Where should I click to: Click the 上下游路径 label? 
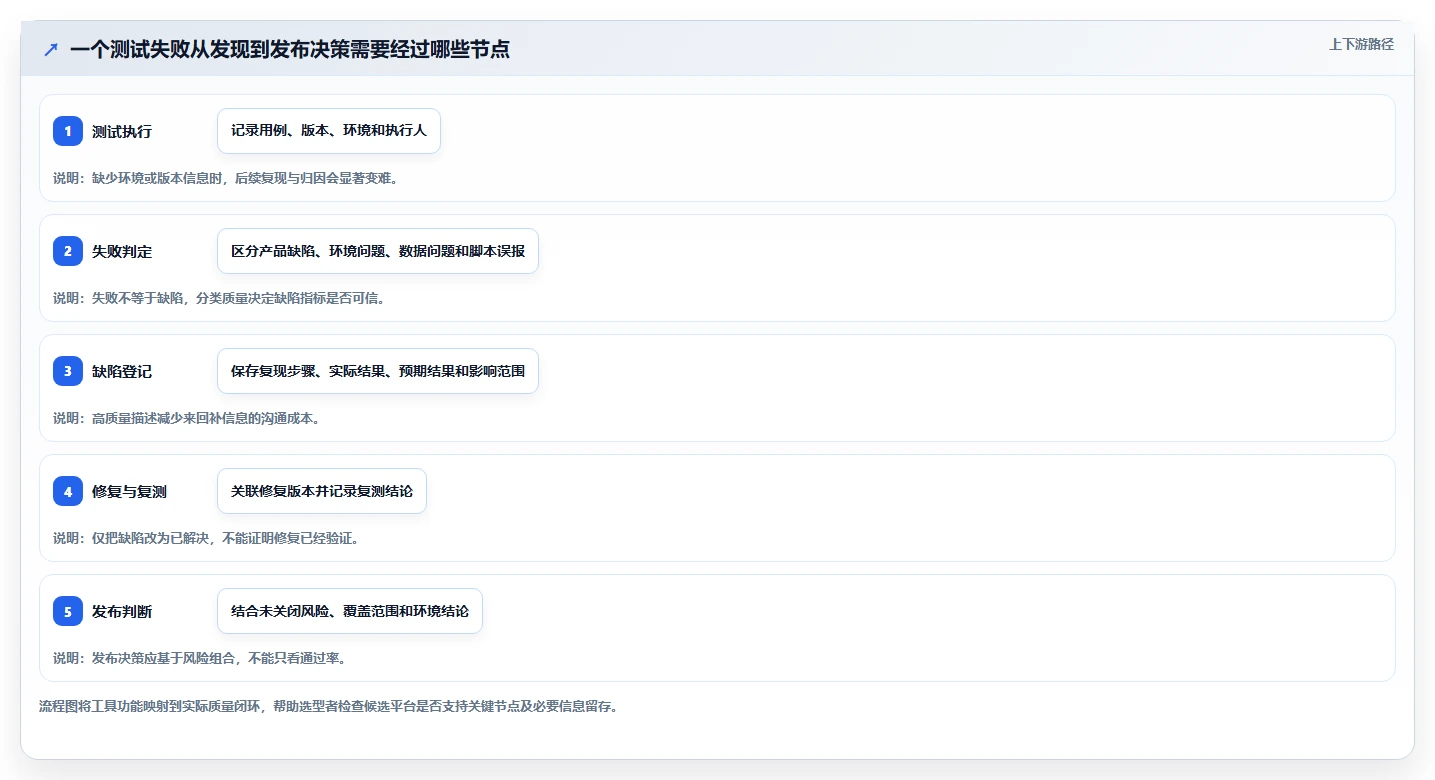[x=1361, y=44]
